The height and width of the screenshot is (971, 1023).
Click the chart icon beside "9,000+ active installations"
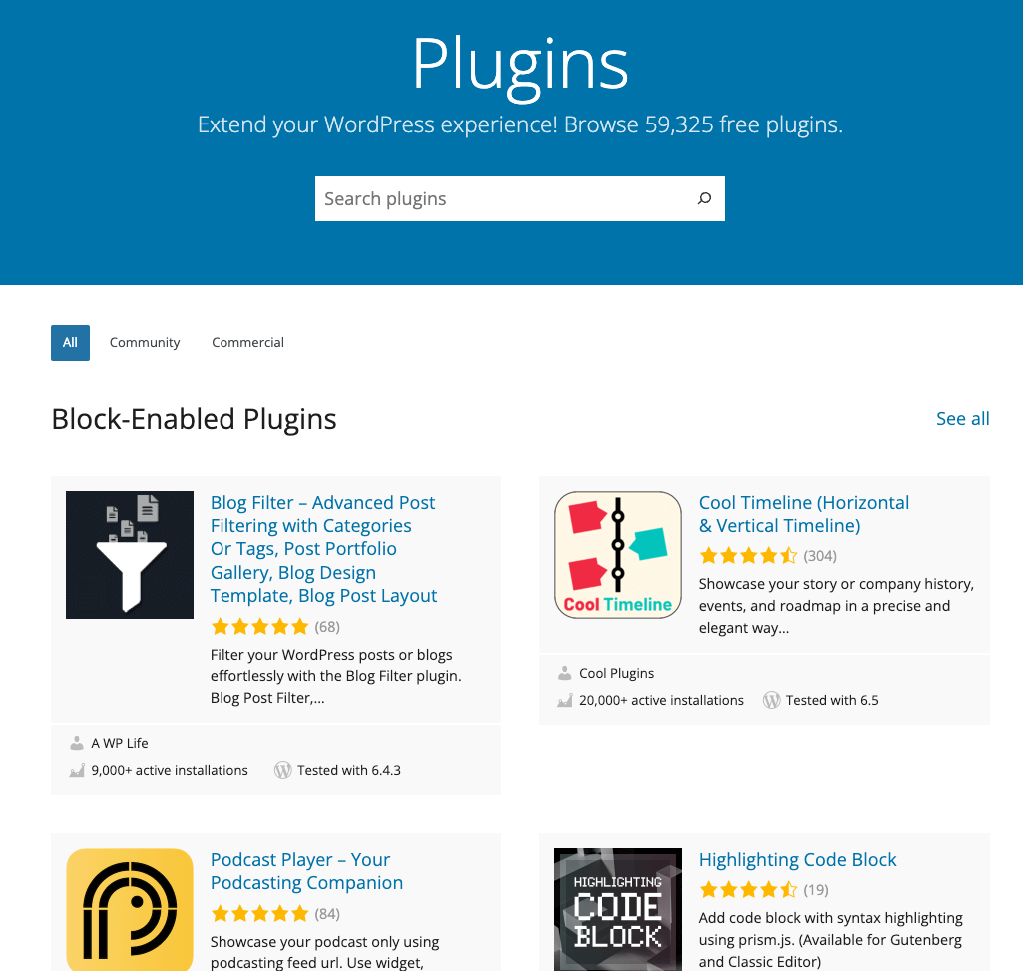(77, 770)
